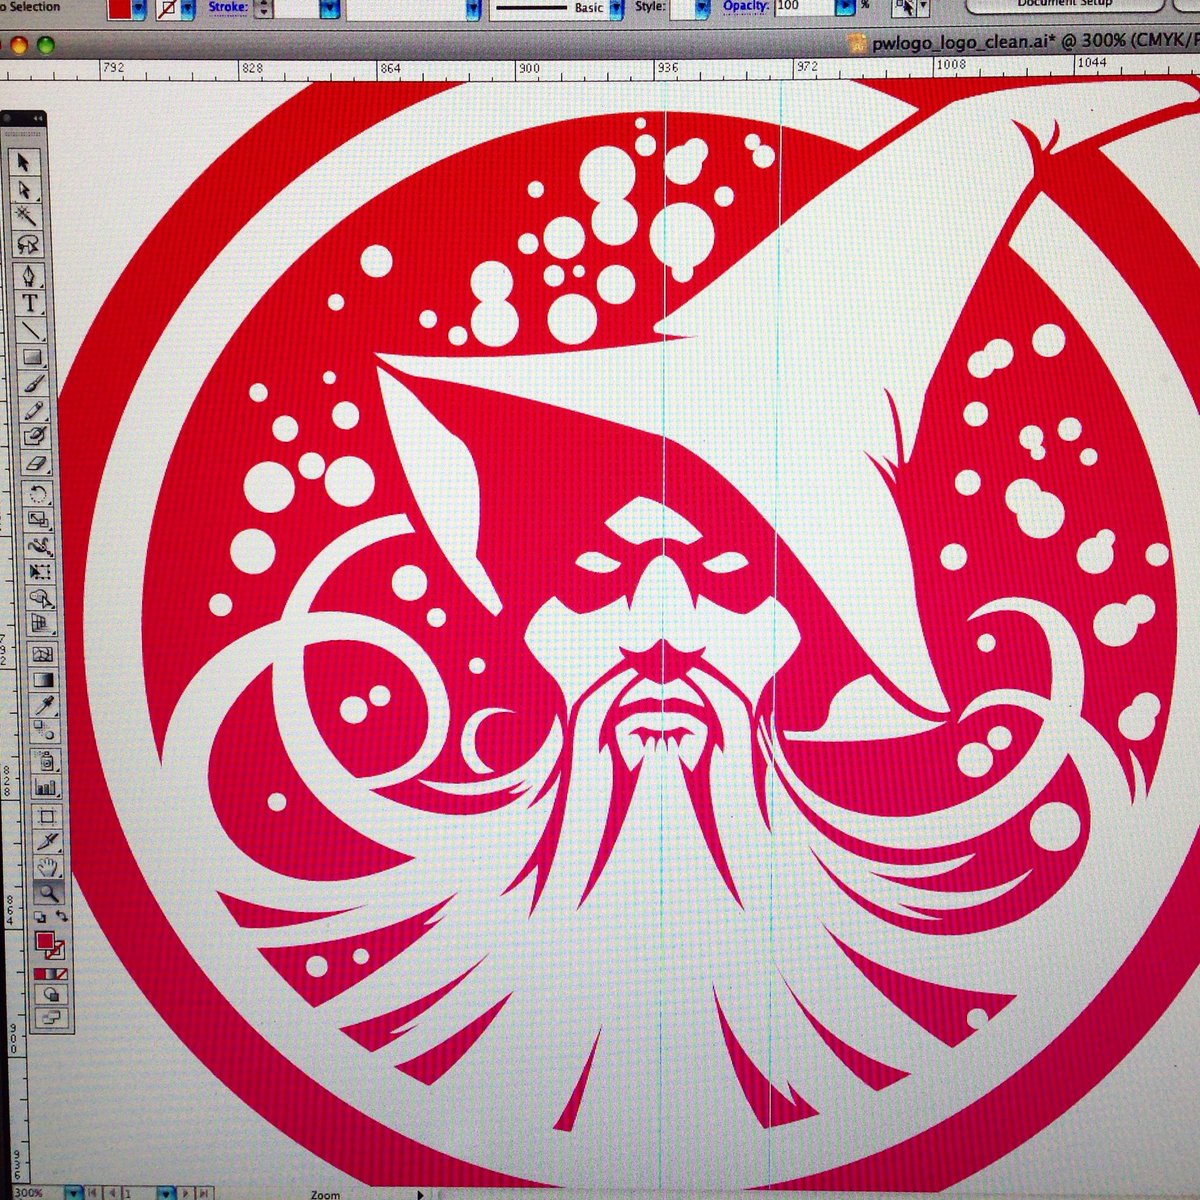Switch to Color mode button under swatches

tap(39, 973)
